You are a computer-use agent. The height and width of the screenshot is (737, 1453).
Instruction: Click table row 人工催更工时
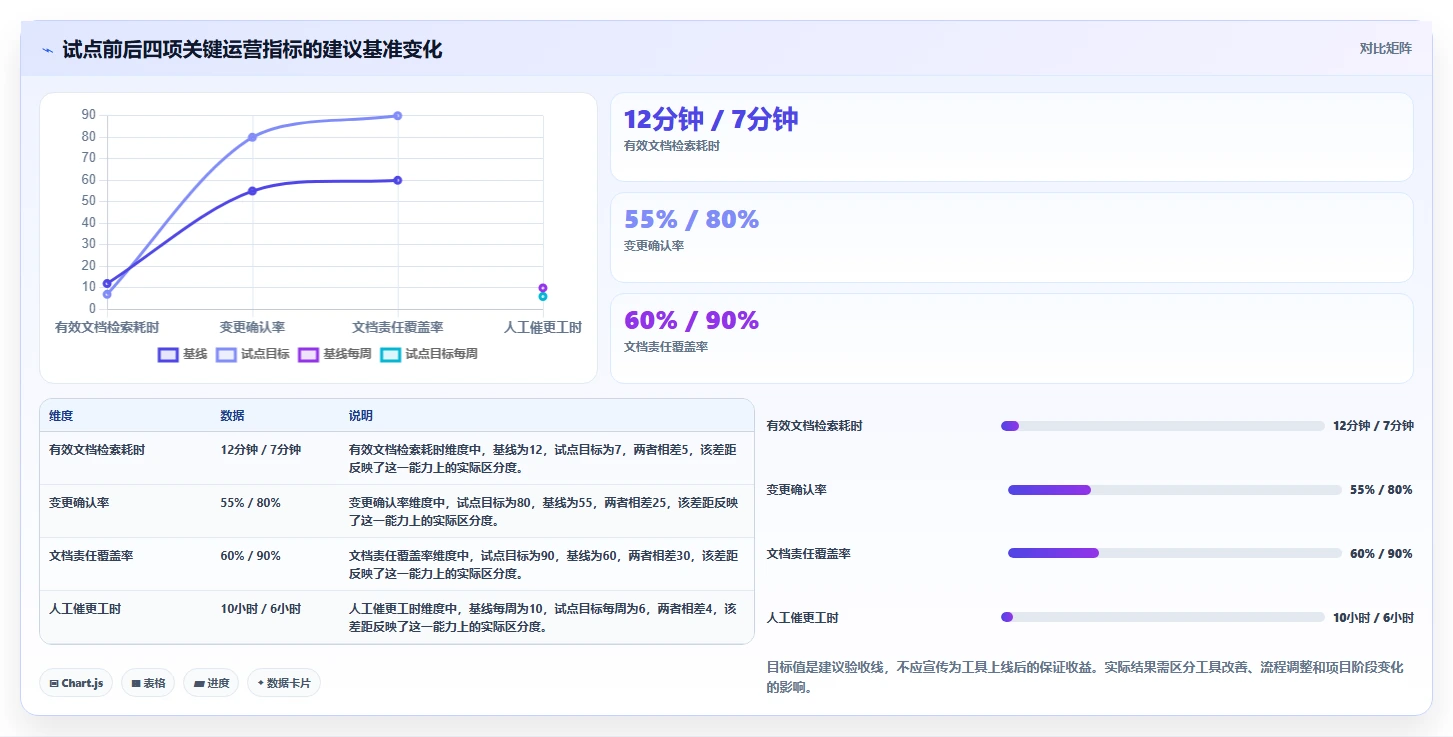(x=397, y=618)
